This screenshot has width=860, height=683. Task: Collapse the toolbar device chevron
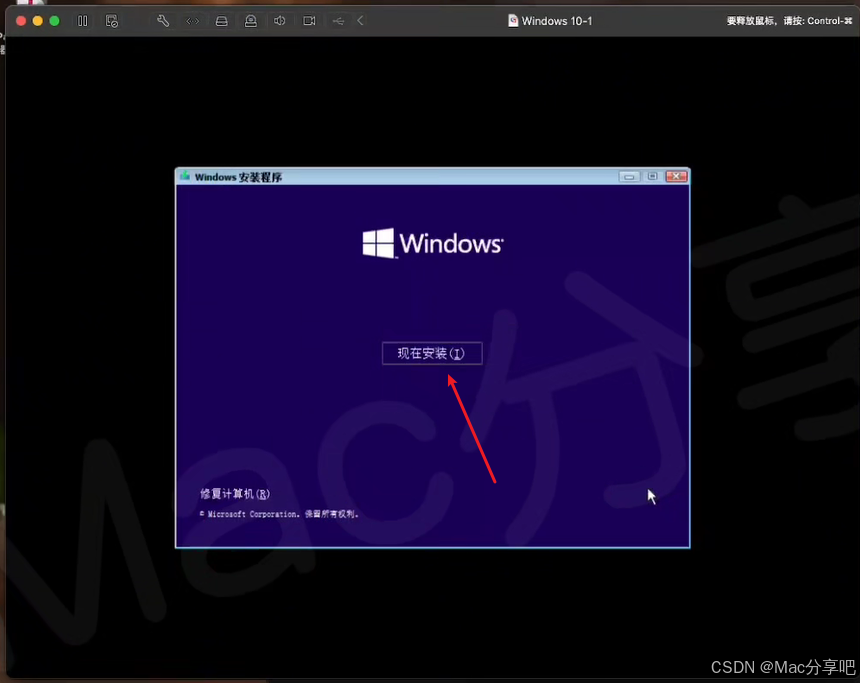point(360,21)
